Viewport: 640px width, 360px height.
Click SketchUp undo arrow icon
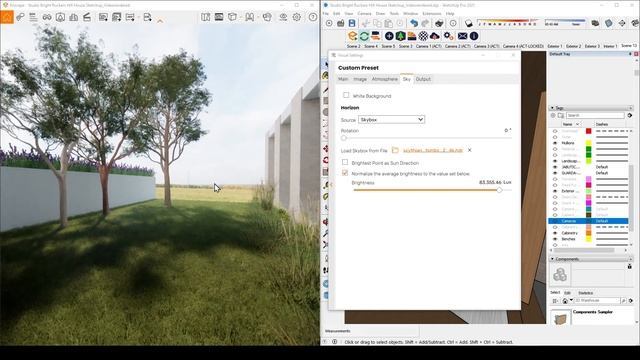click(x=414, y=24)
